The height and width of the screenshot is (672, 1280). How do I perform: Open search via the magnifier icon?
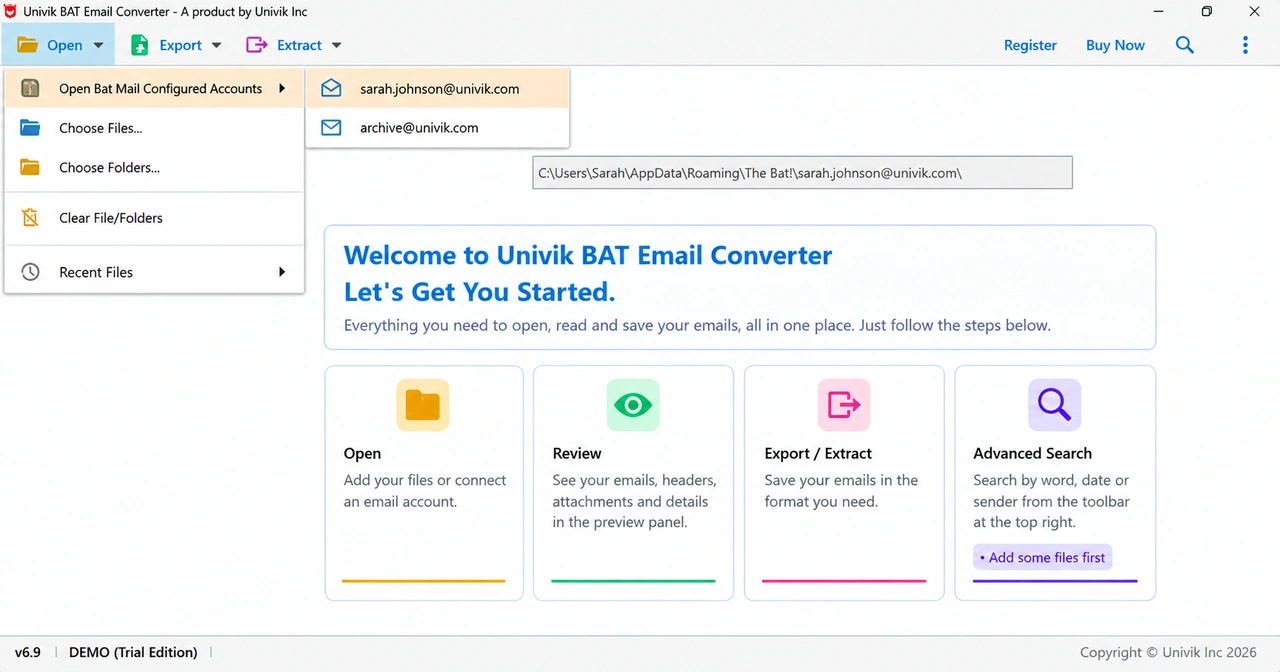click(1185, 45)
